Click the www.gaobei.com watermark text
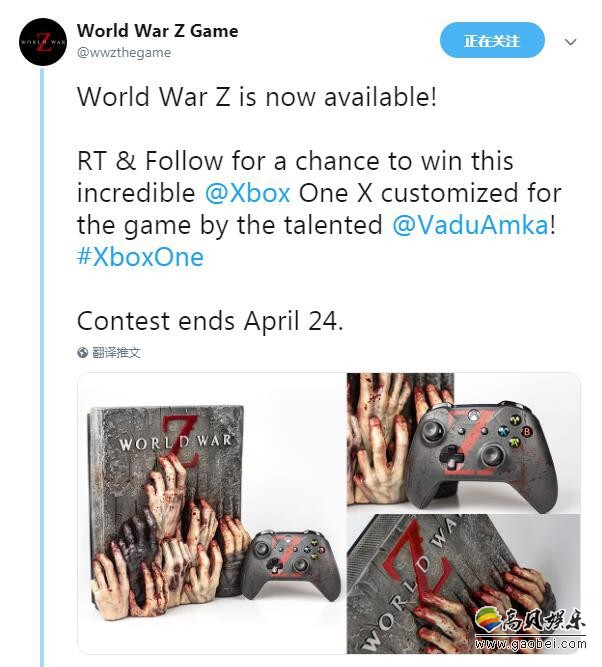 click(x=531, y=644)
